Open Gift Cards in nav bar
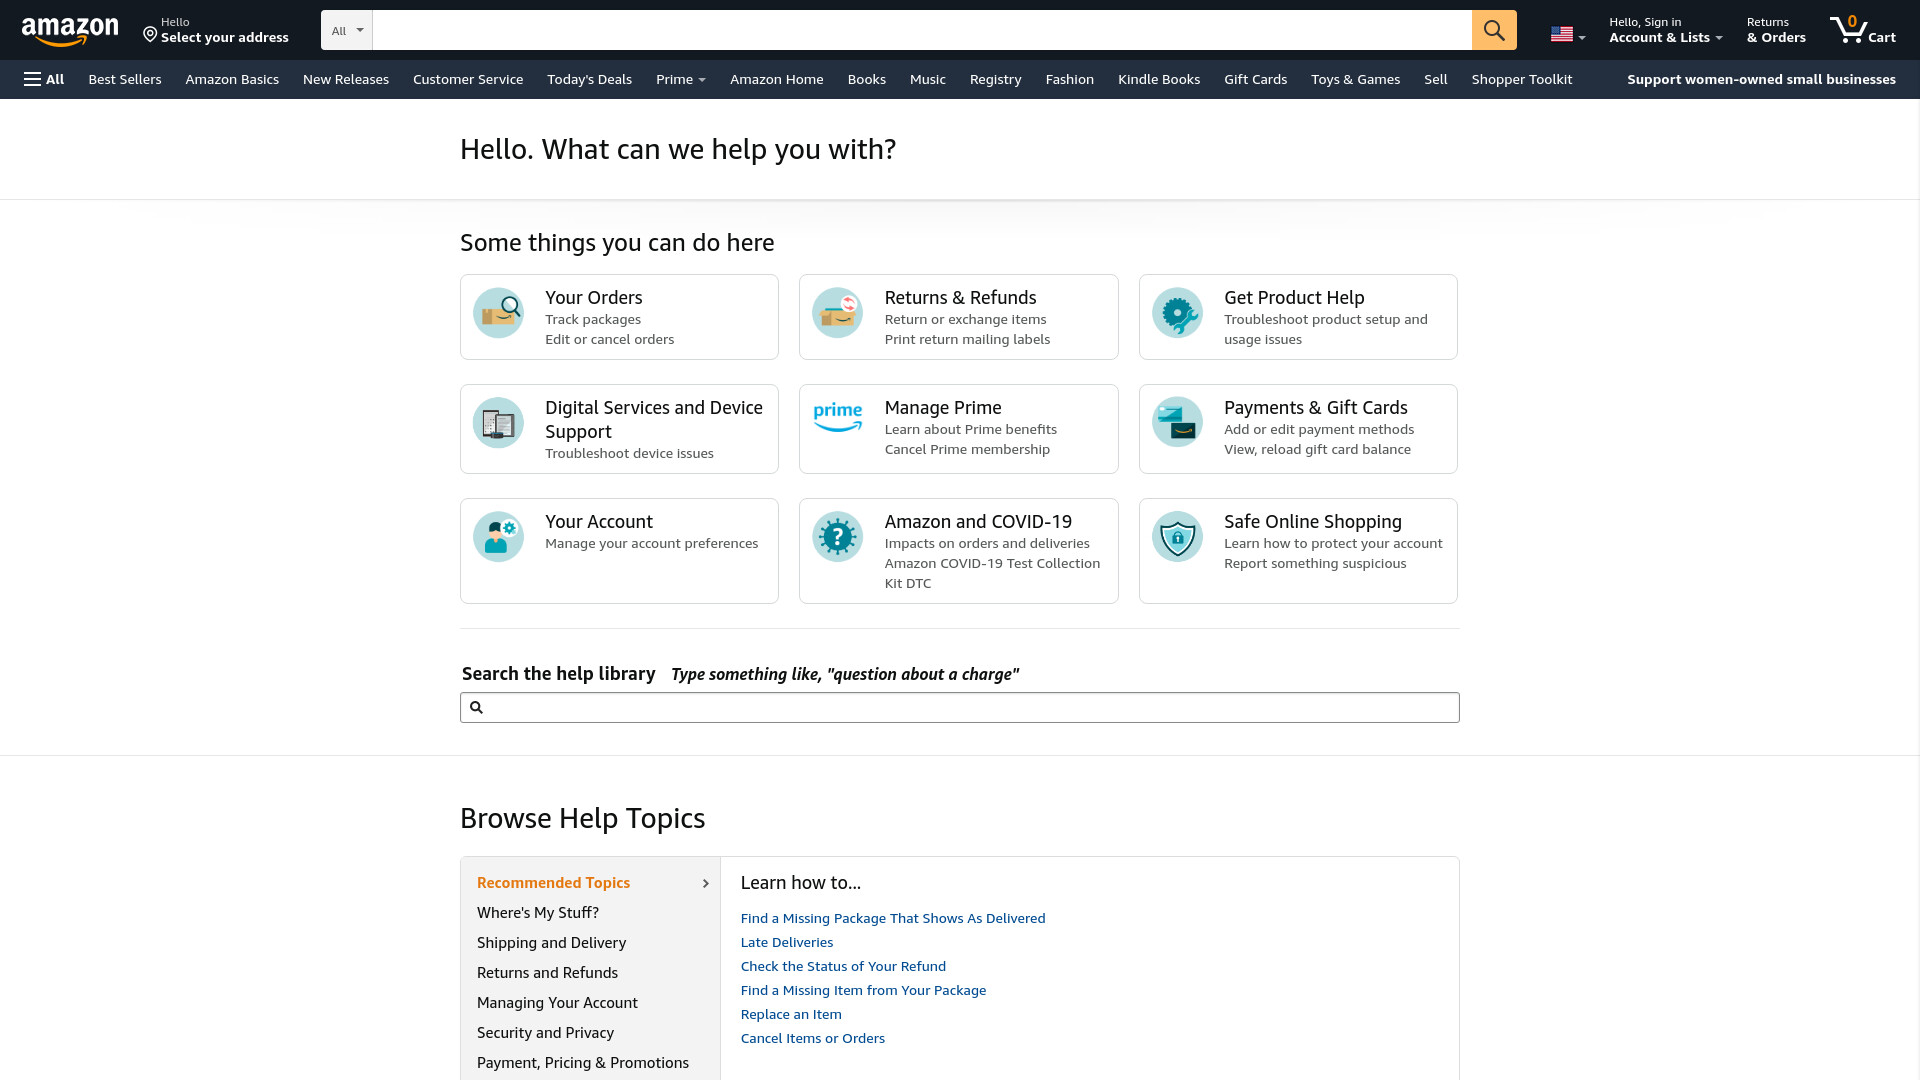 pos(1256,79)
